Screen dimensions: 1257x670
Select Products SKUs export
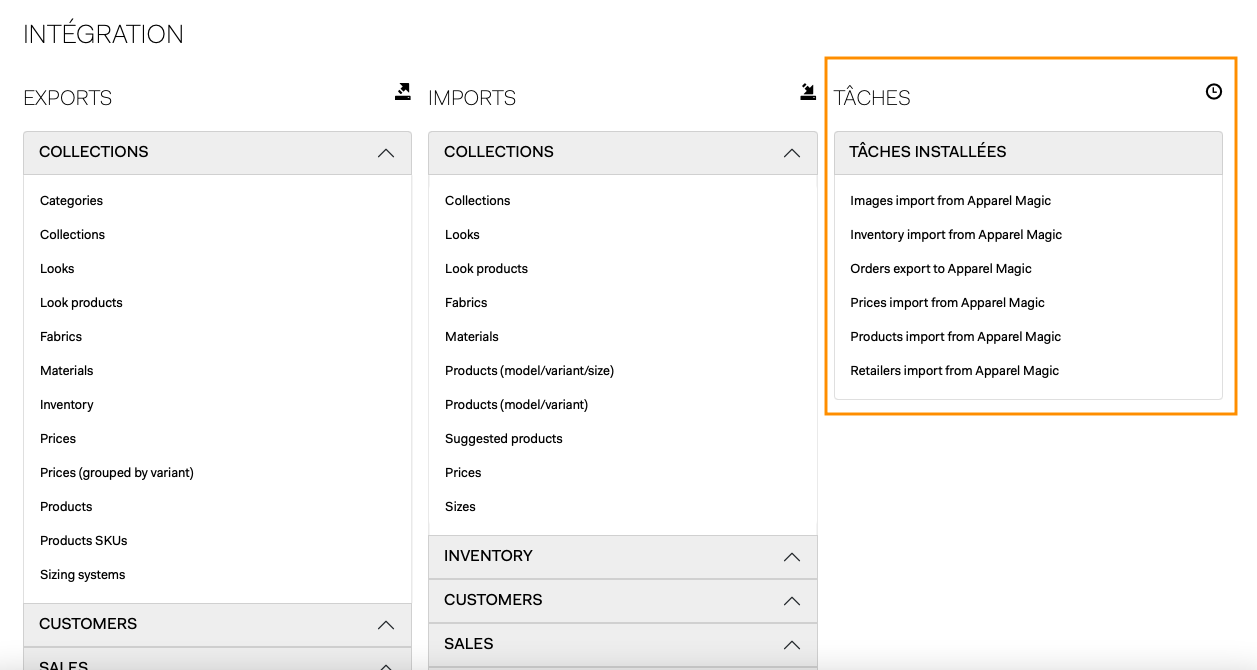point(84,541)
